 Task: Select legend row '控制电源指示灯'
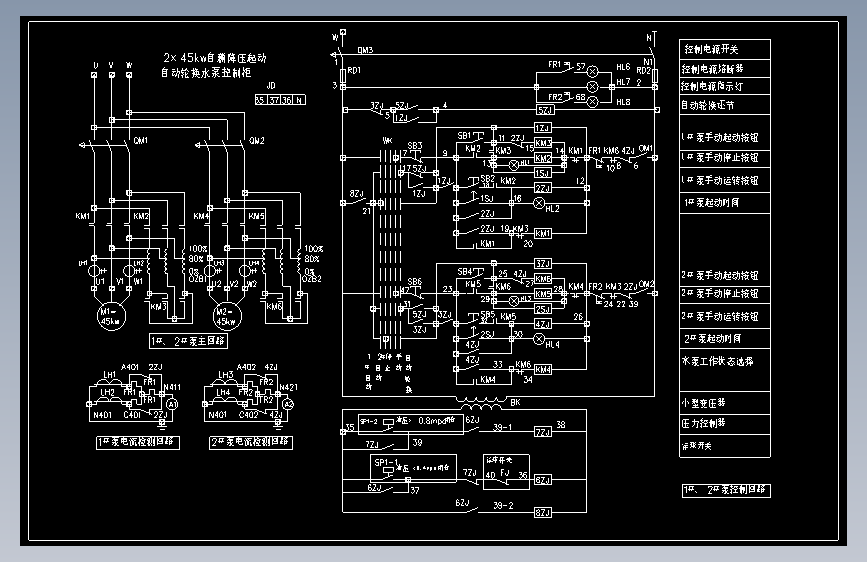point(725,86)
